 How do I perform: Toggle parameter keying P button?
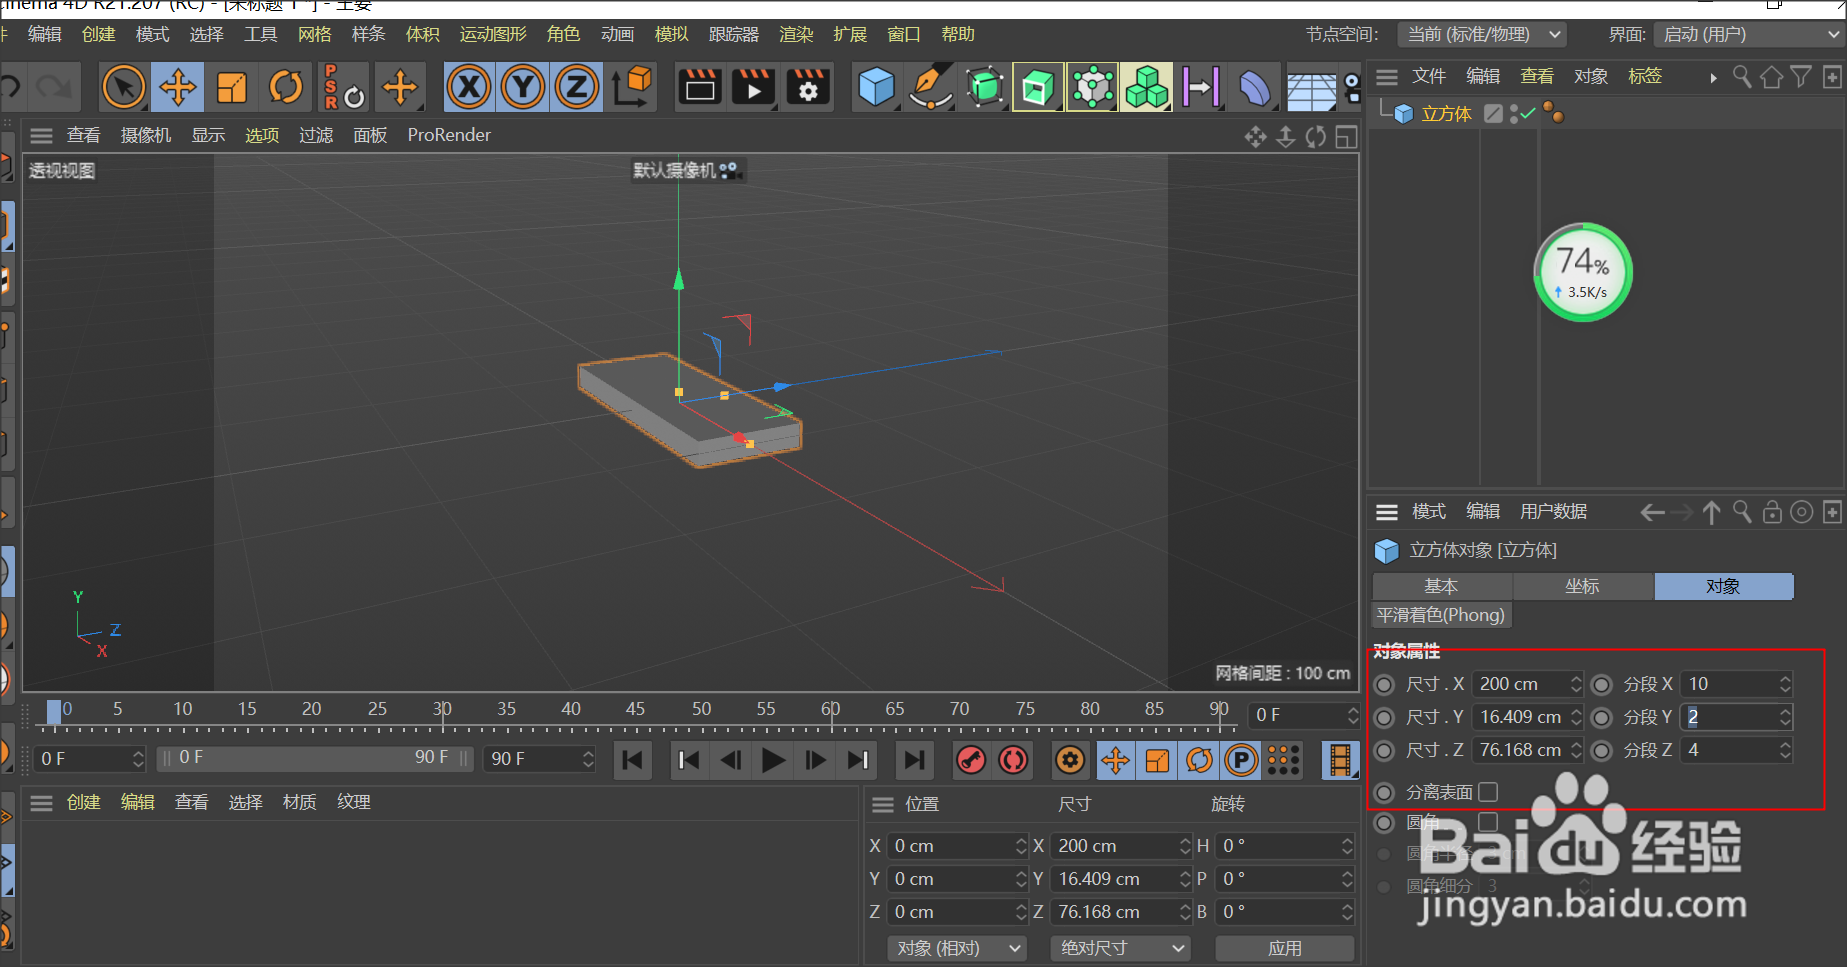pos(1242,761)
